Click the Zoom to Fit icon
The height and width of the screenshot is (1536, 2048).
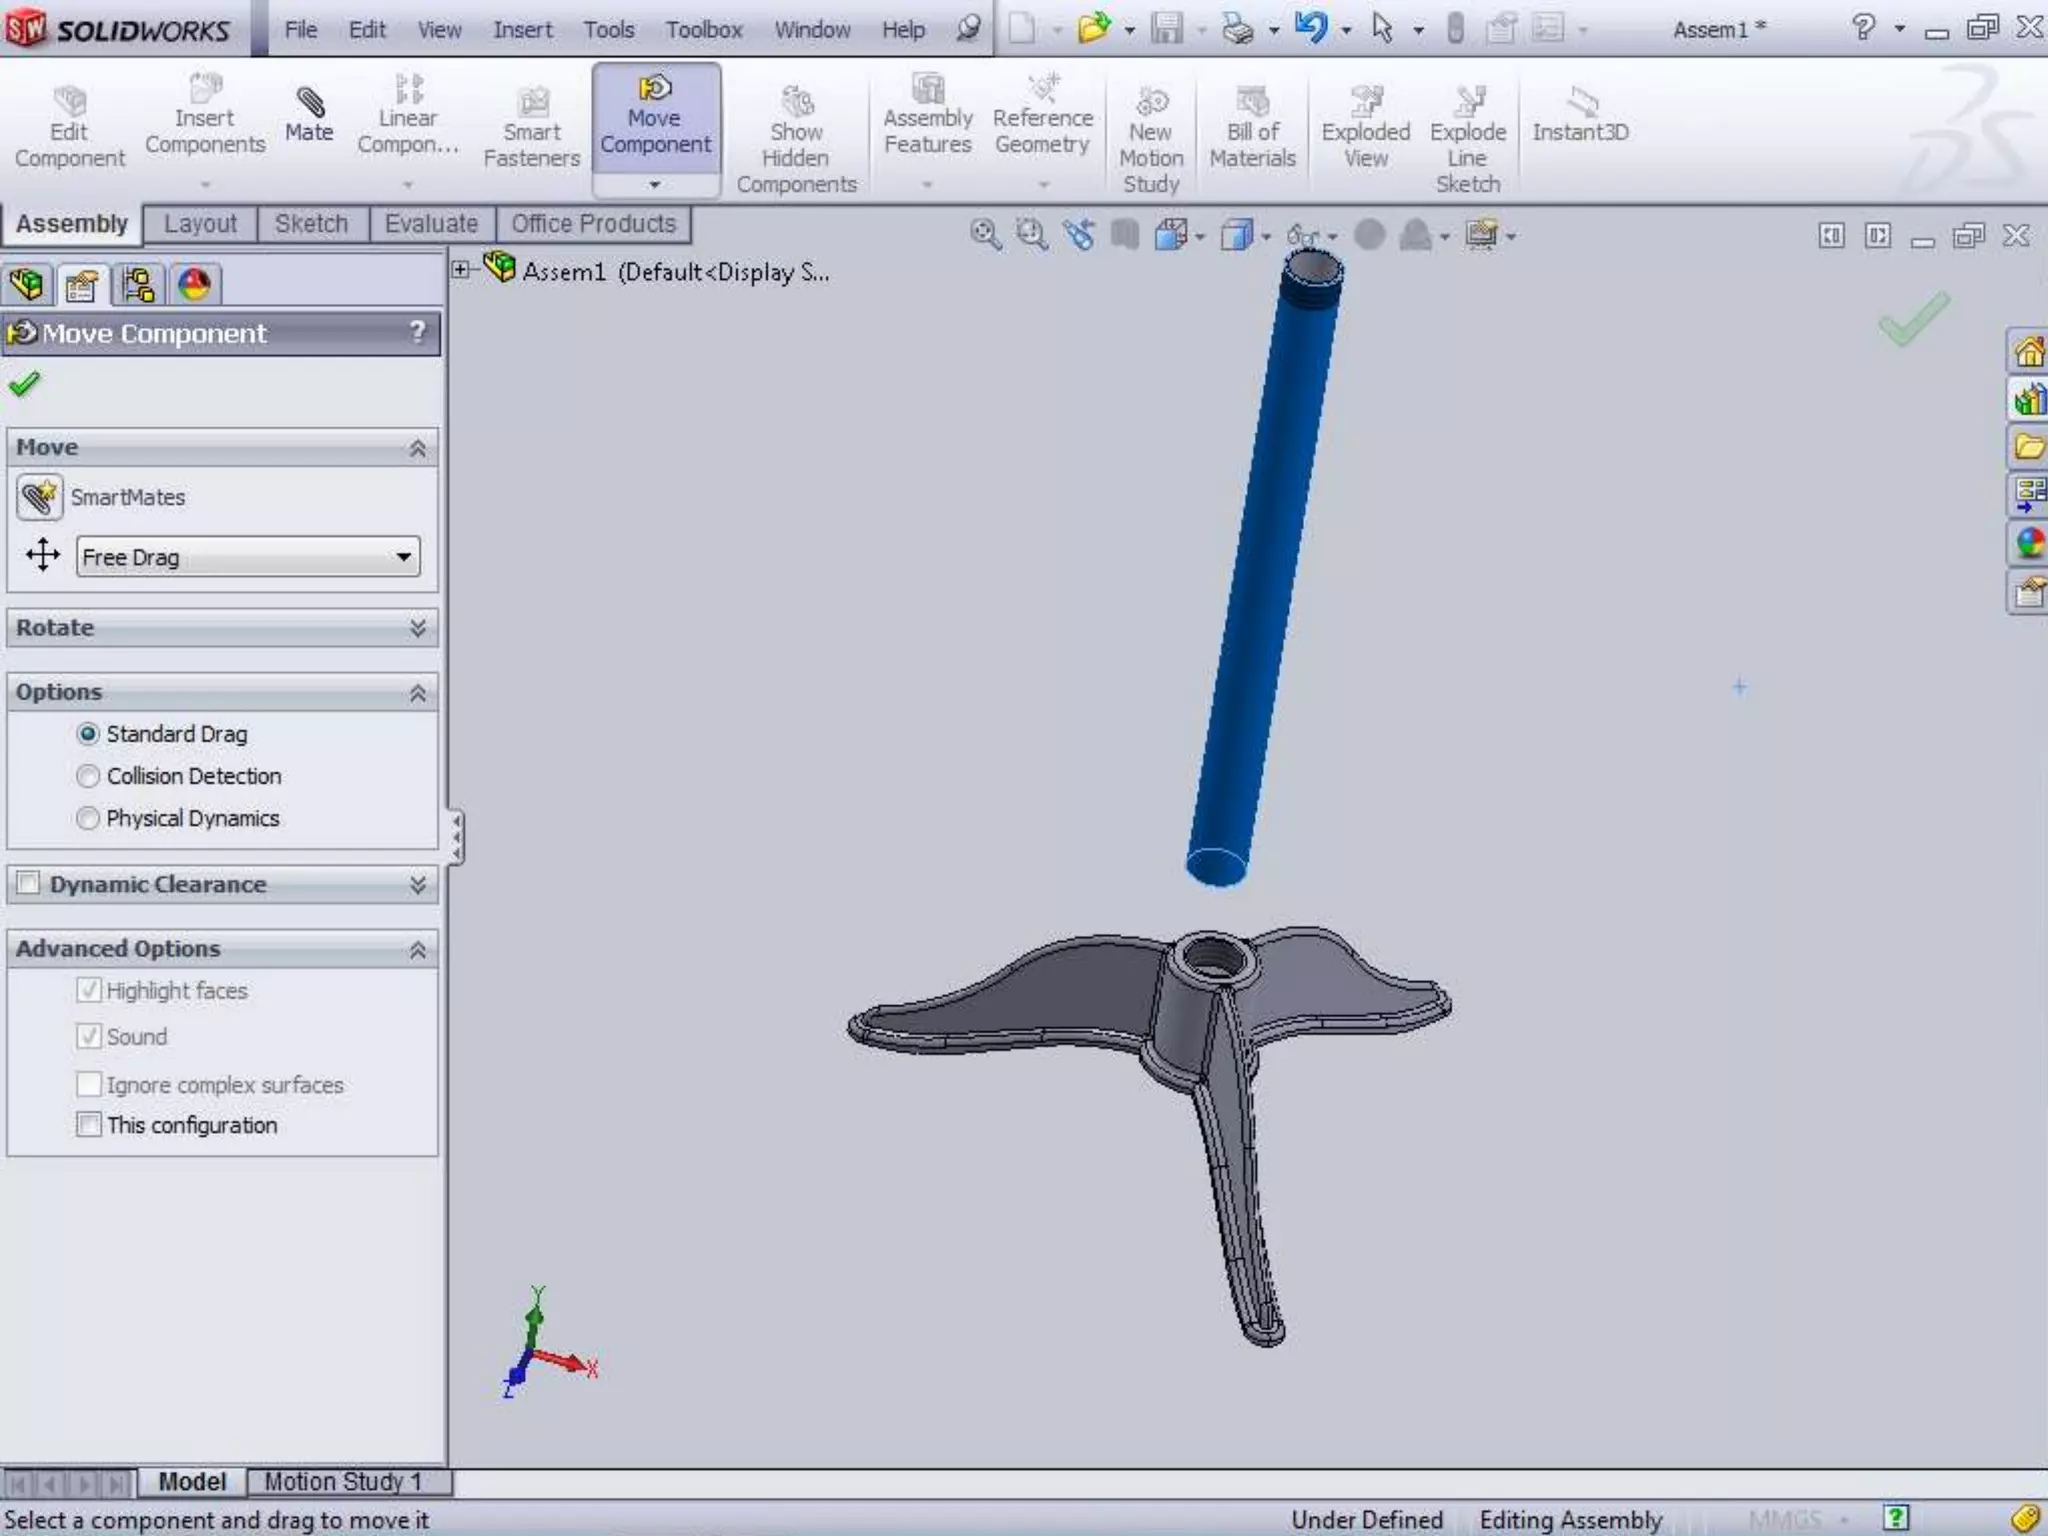pos(985,235)
